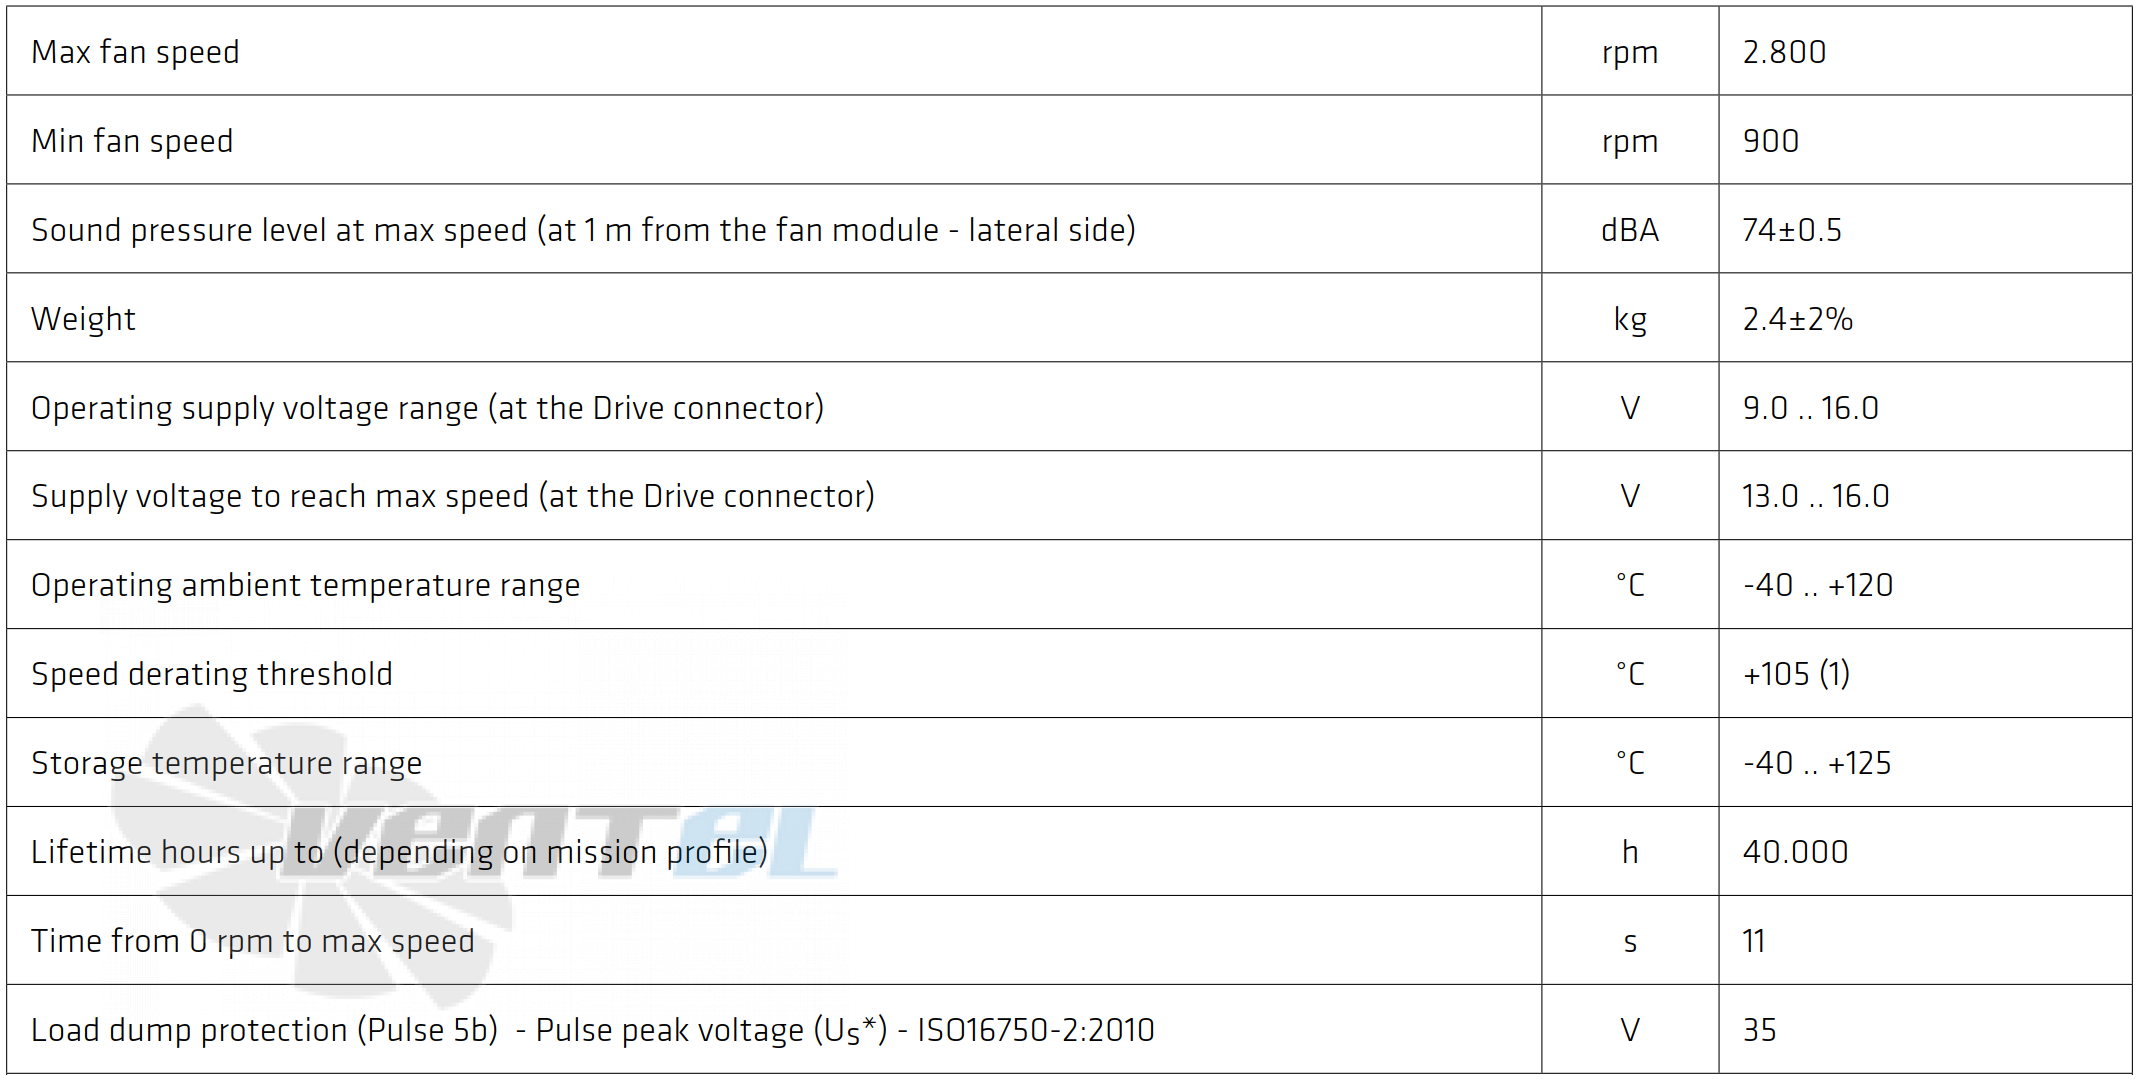
Task: Click the Max fan speed label
Action: tap(135, 52)
